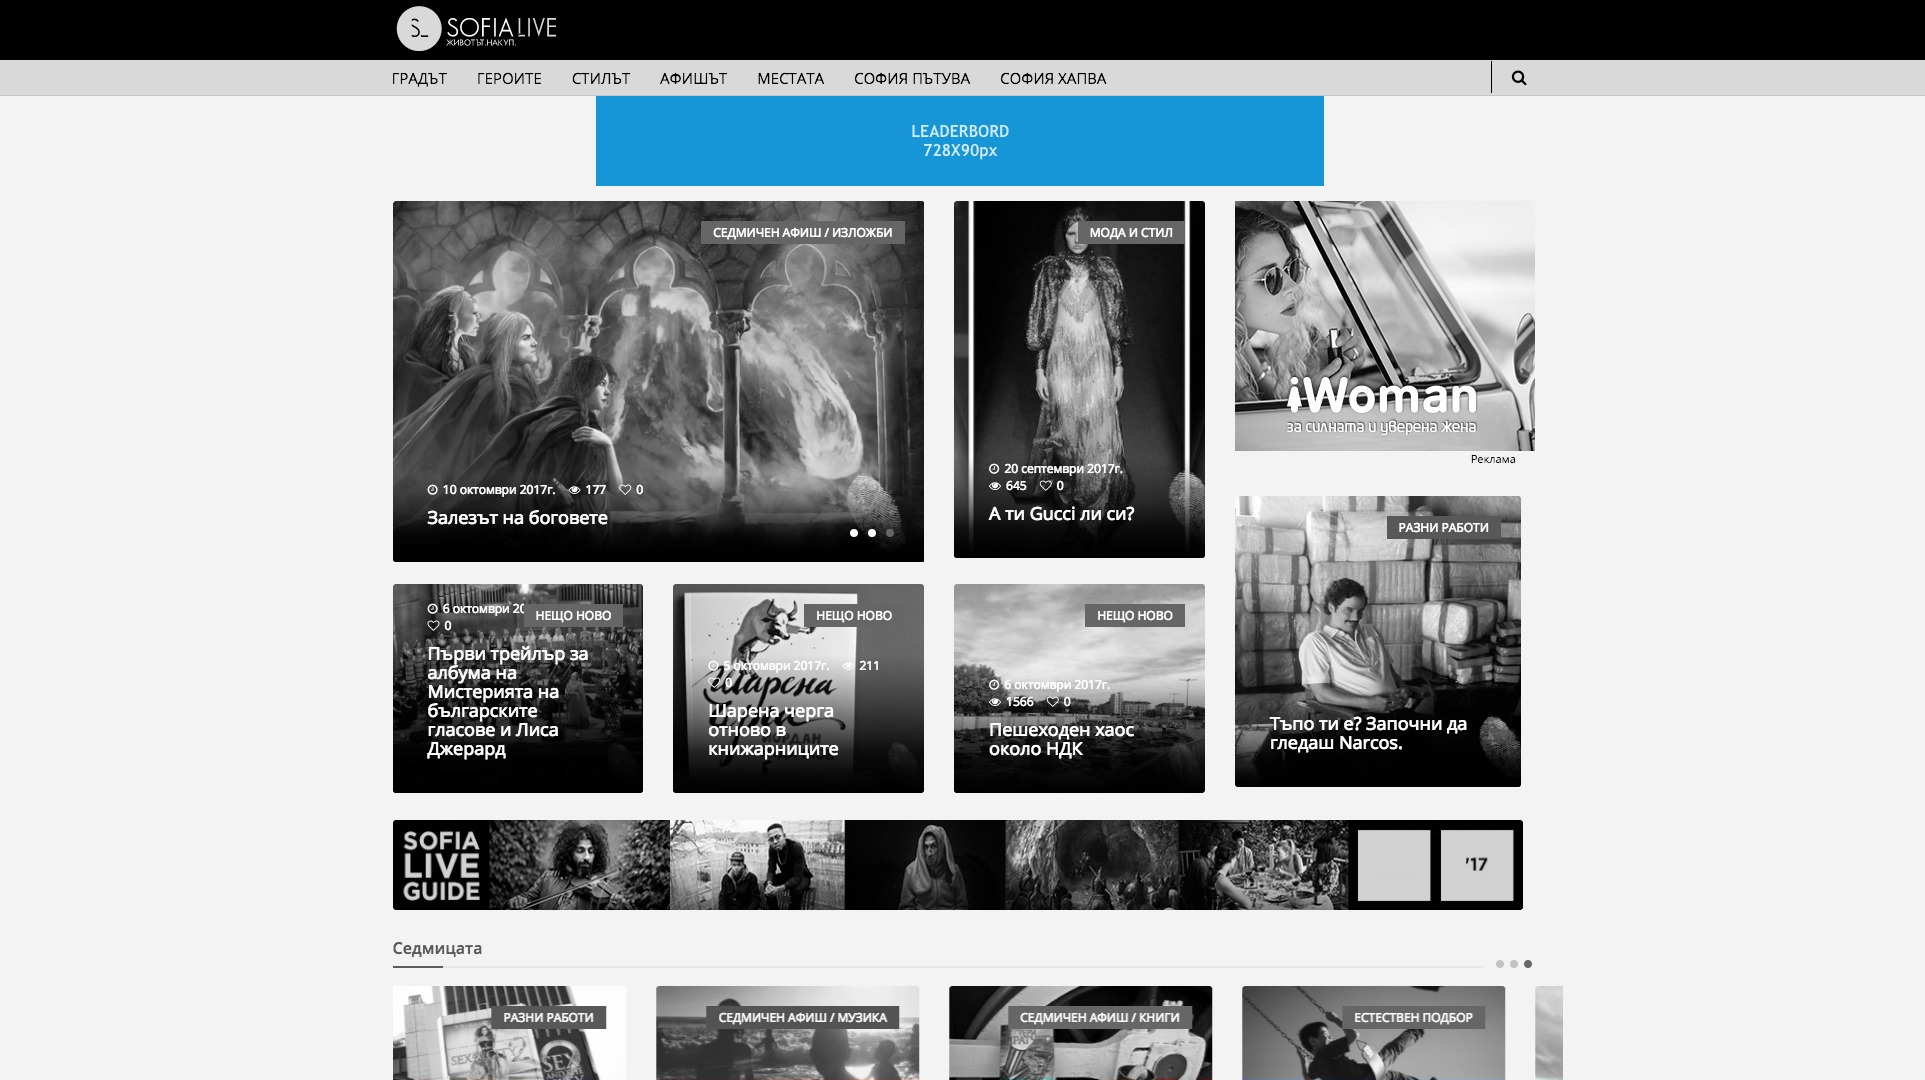
Task: Click views eye icon on Шарена черга
Action: (848, 666)
